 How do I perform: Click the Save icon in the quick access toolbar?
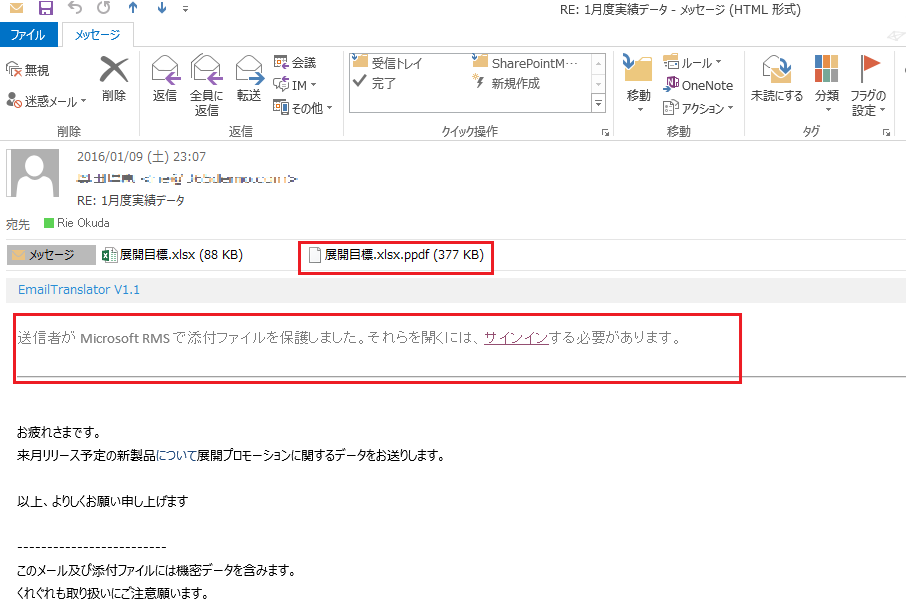click(46, 8)
